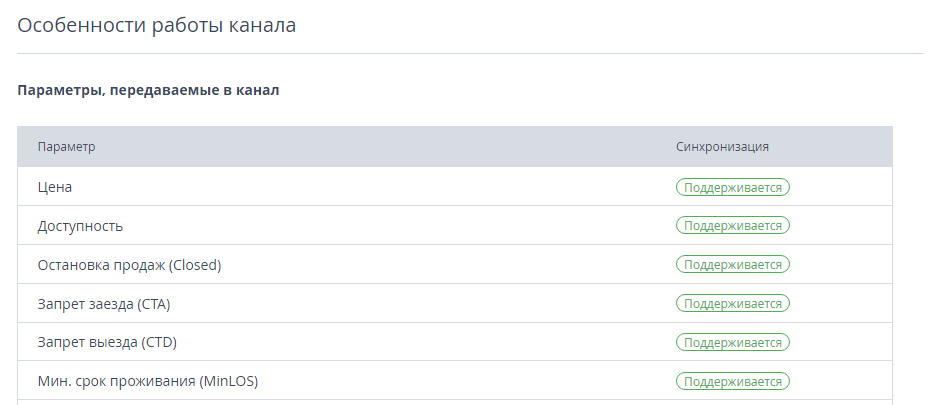This screenshot has height=405, width=938.
Task: Click the "Запрет выезда (CTD)" label
Action: click(x=107, y=342)
